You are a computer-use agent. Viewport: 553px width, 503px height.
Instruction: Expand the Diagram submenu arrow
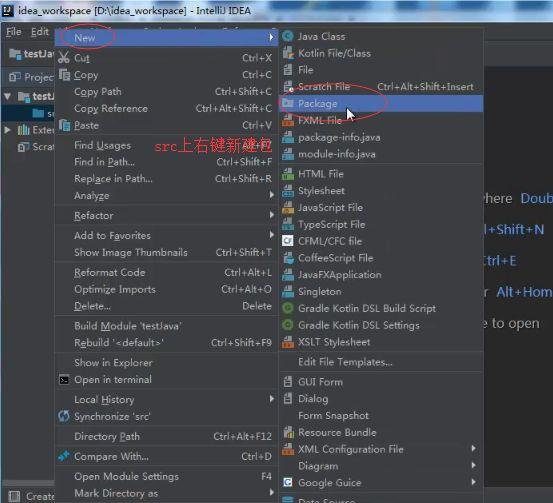tap(473, 465)
